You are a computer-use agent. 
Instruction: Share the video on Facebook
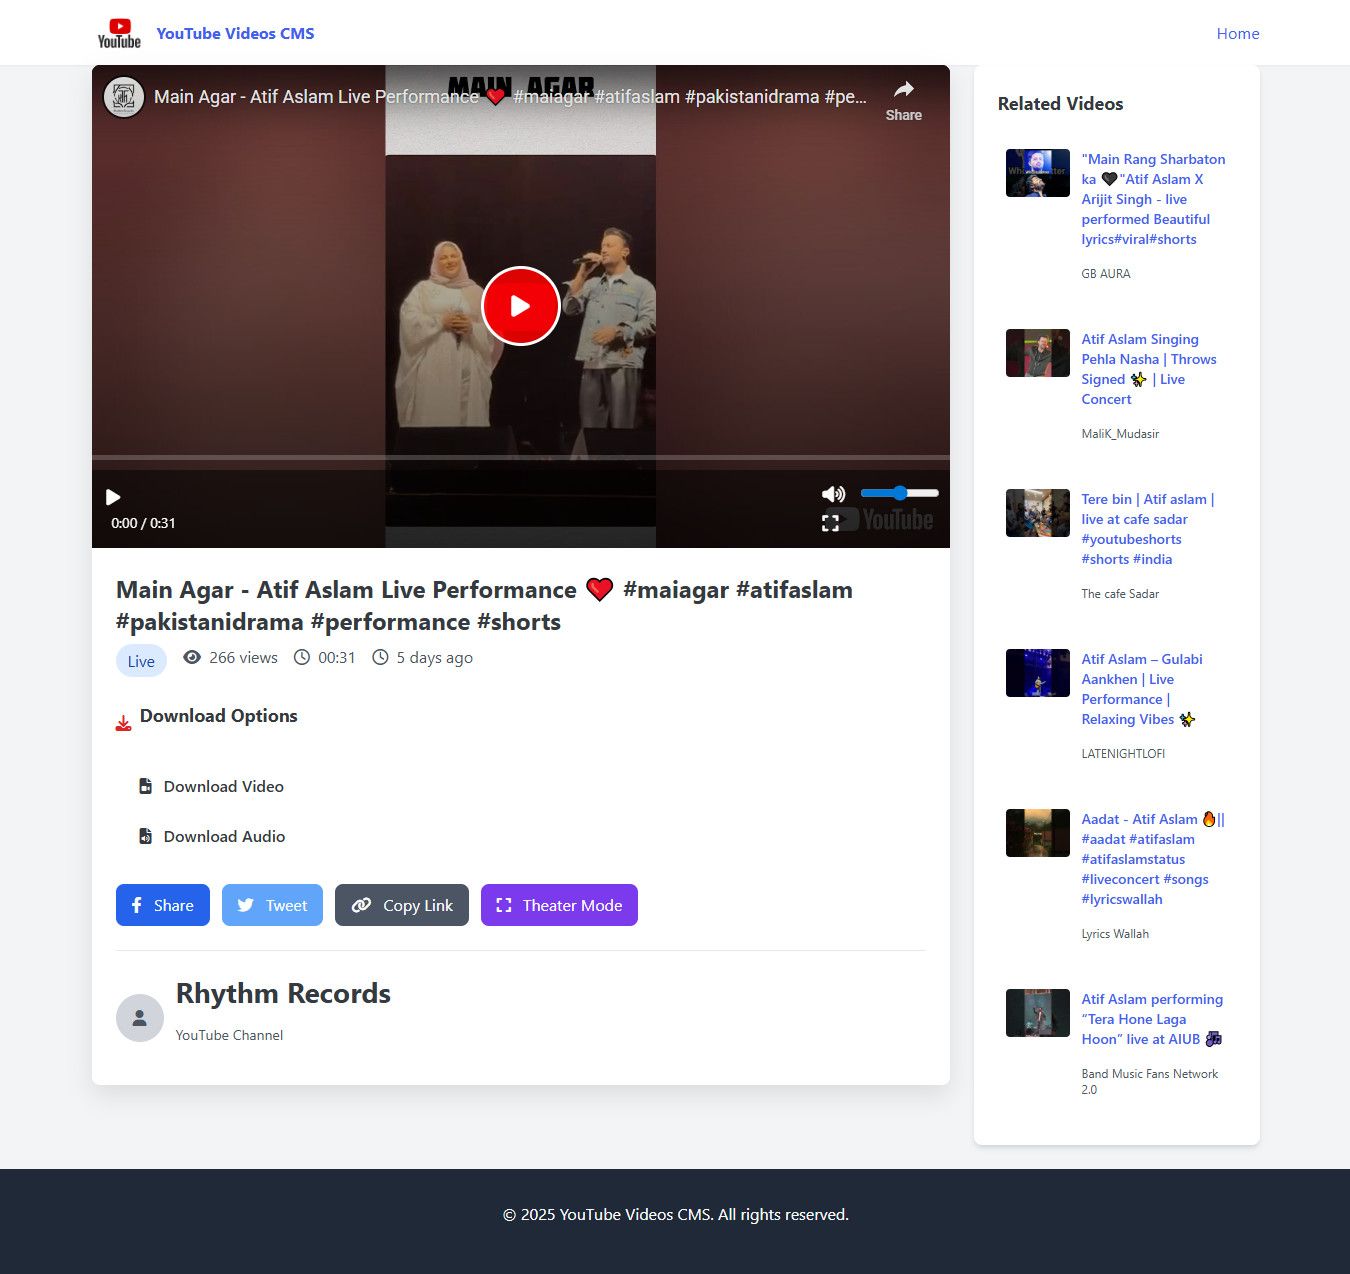coord(163,905)
